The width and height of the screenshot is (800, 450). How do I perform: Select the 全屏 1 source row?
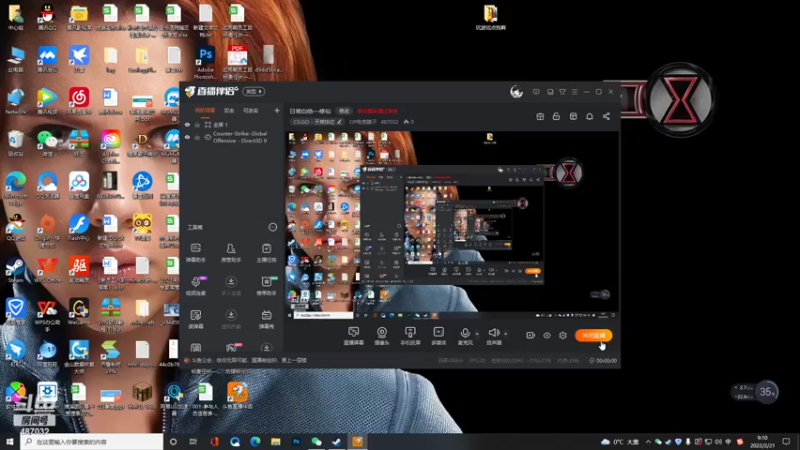coord(232,124)
